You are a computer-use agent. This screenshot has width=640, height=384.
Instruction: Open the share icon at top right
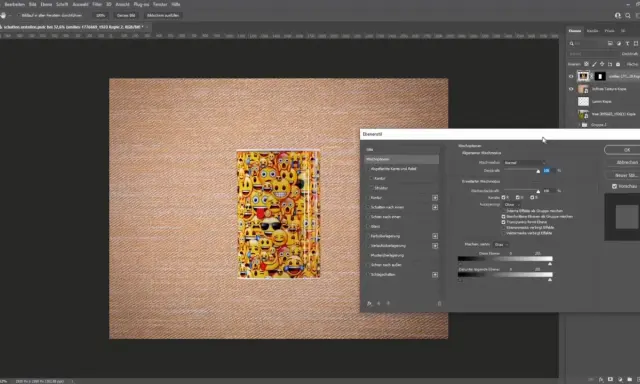pos(618,16)
